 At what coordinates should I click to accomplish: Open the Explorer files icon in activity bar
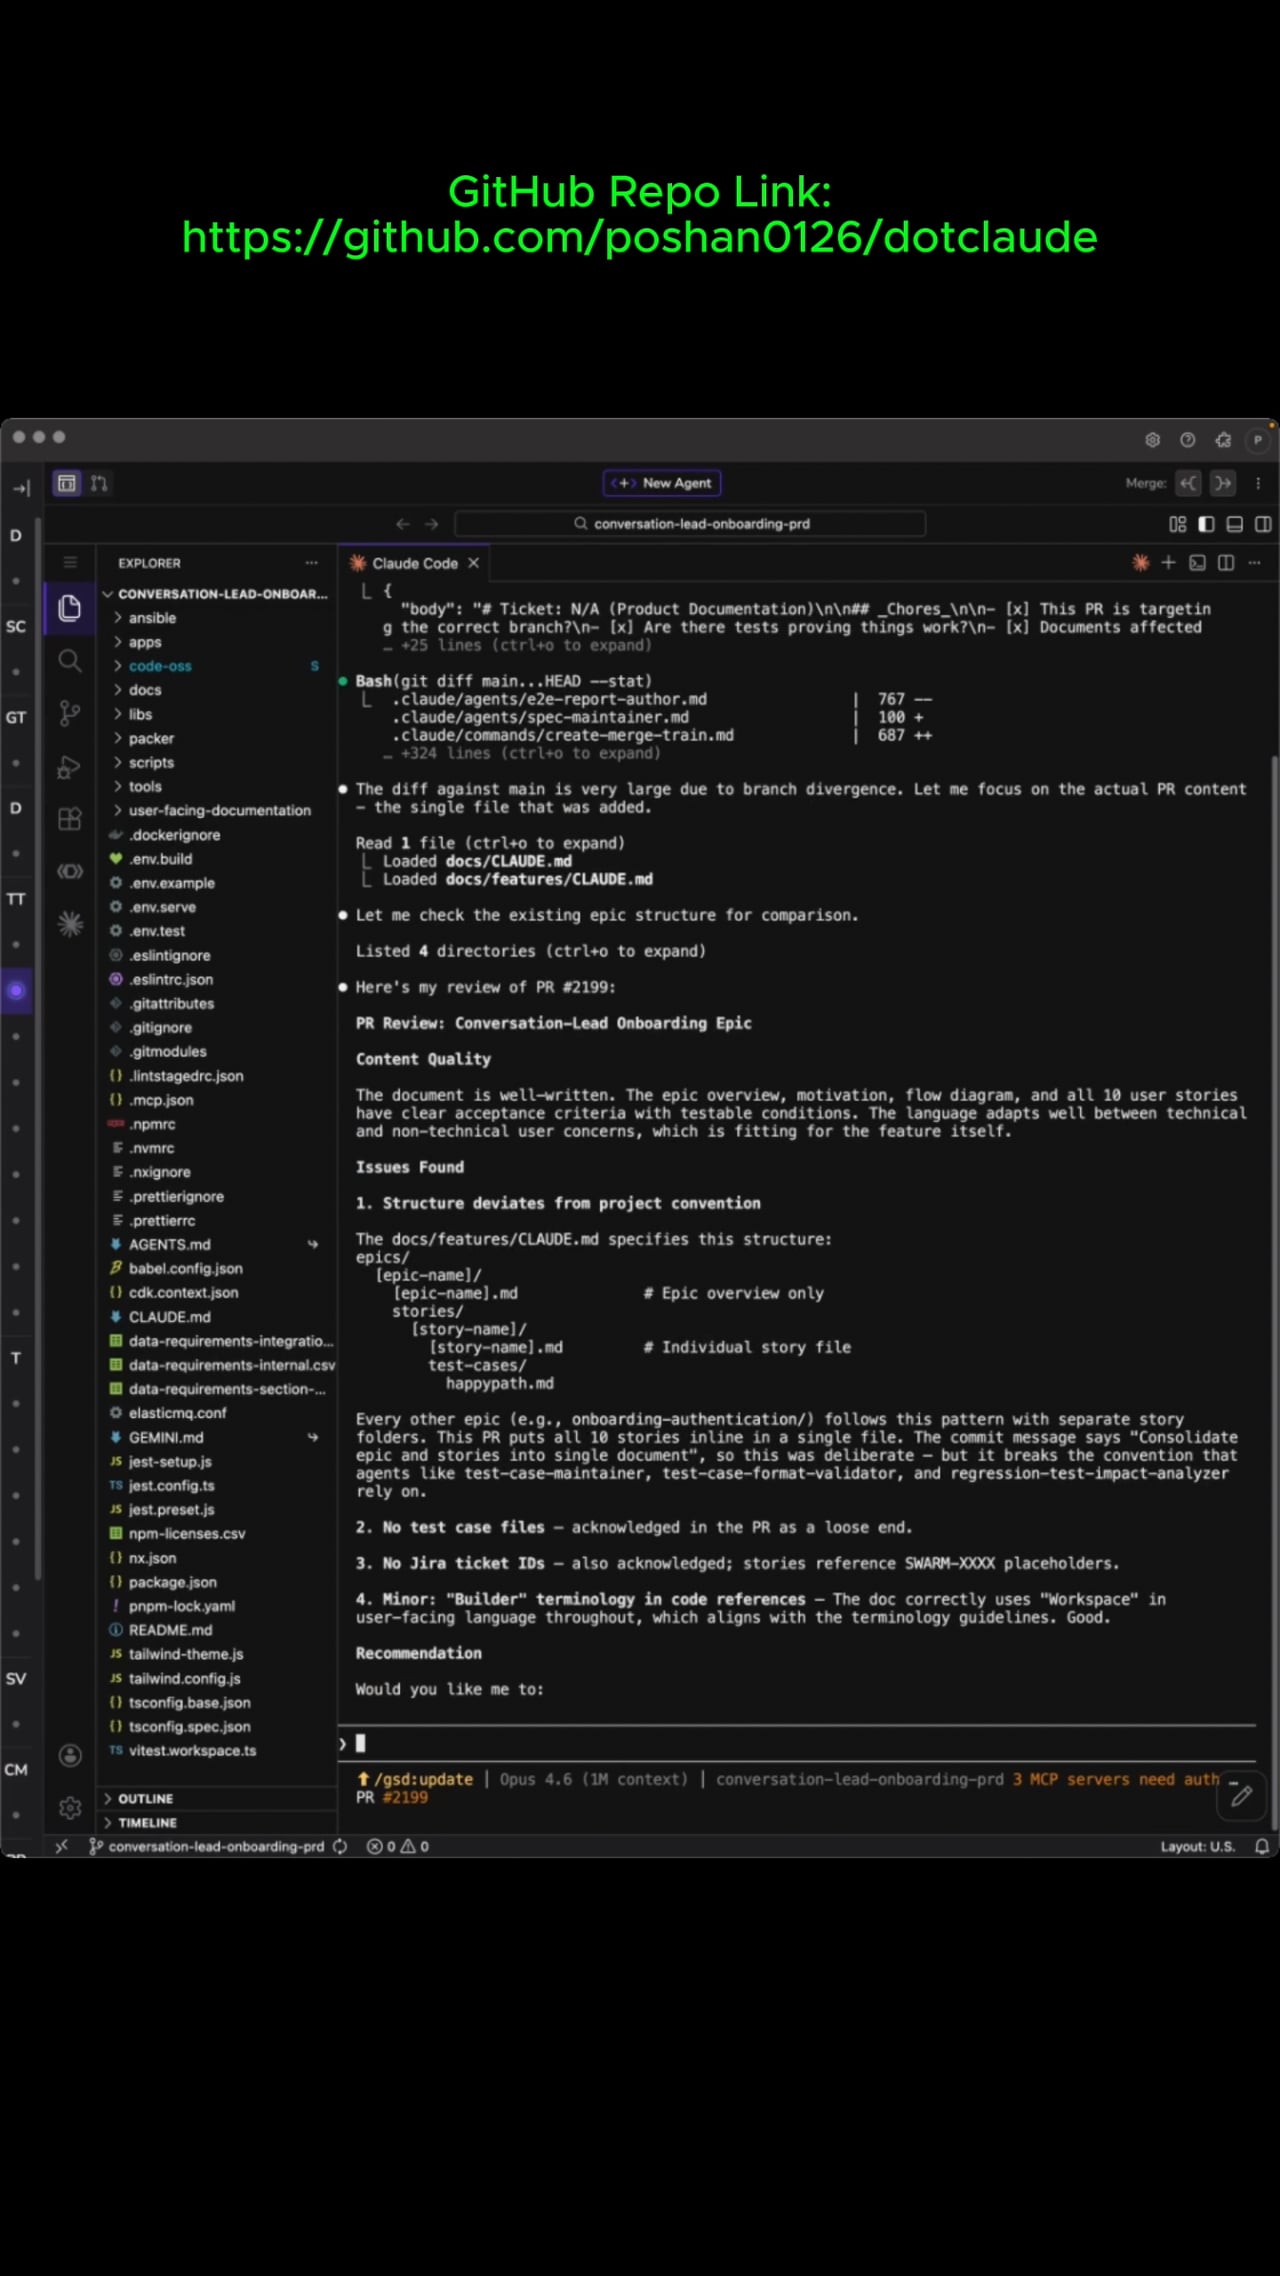coord(70,607)
